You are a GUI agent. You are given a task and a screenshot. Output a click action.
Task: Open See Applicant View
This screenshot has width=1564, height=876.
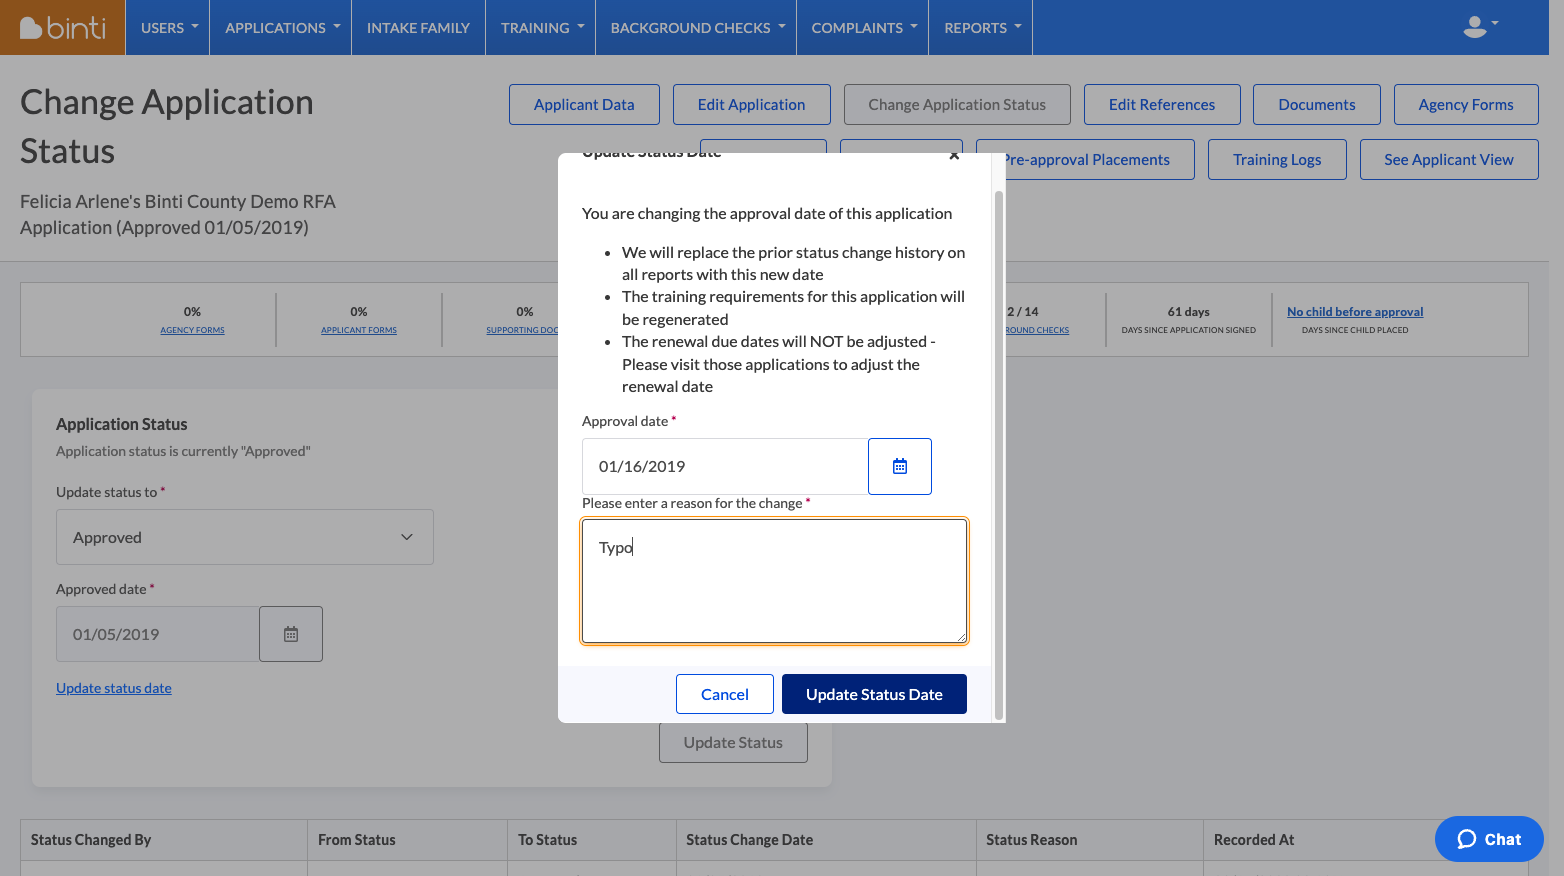[x=1449, y=160]
